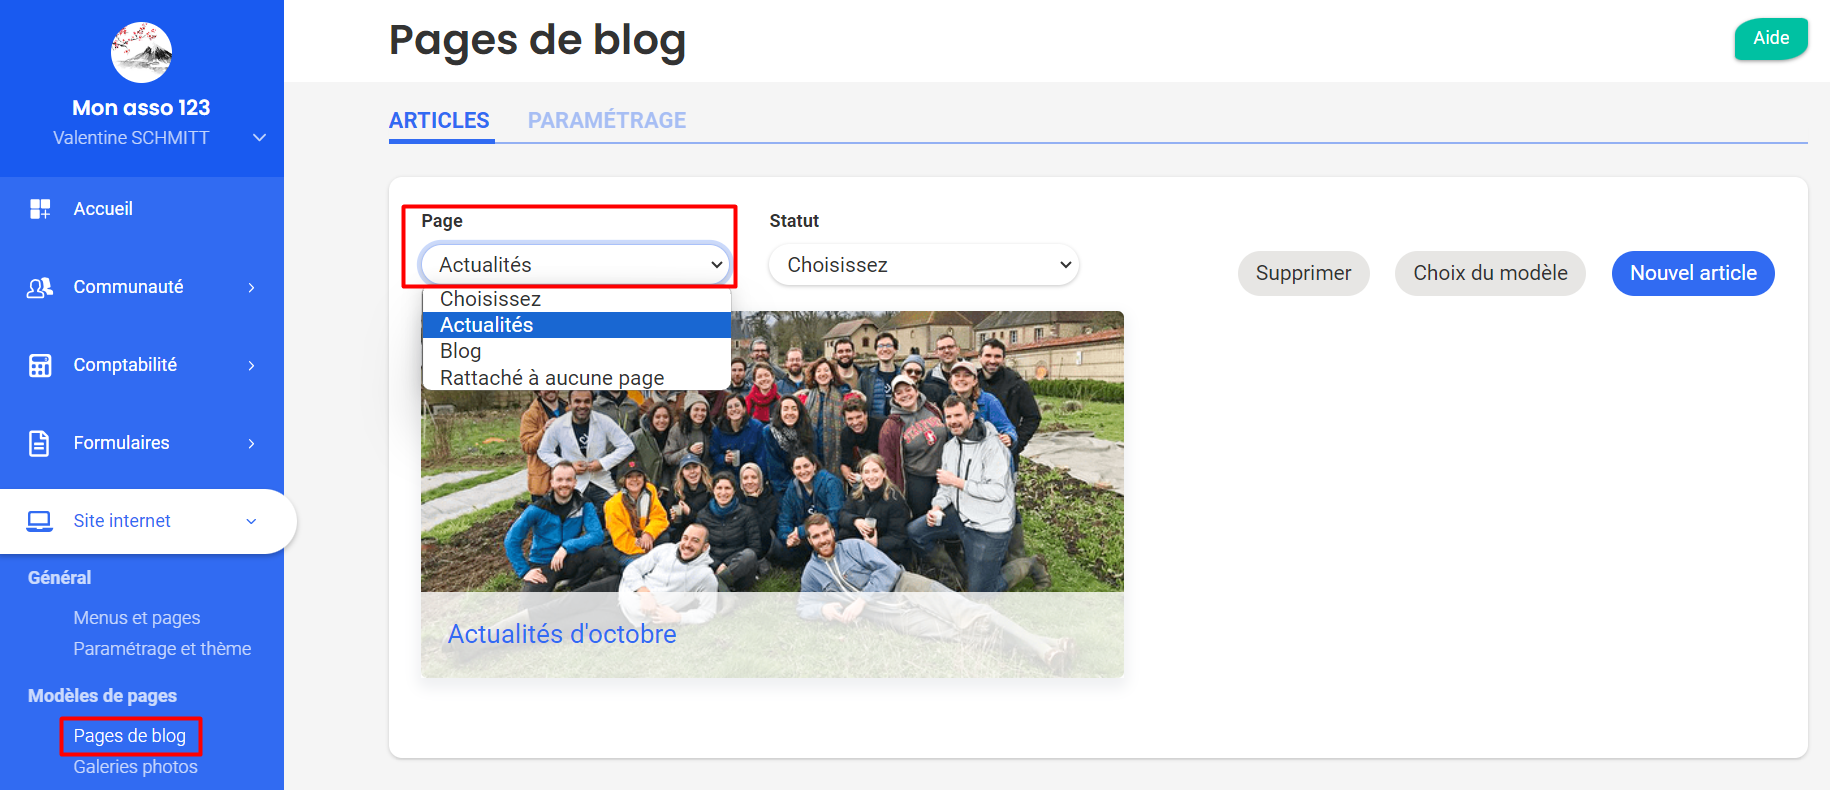
Task: Collapse the Site internet menu chevron
Action: [x=252, y=521]
